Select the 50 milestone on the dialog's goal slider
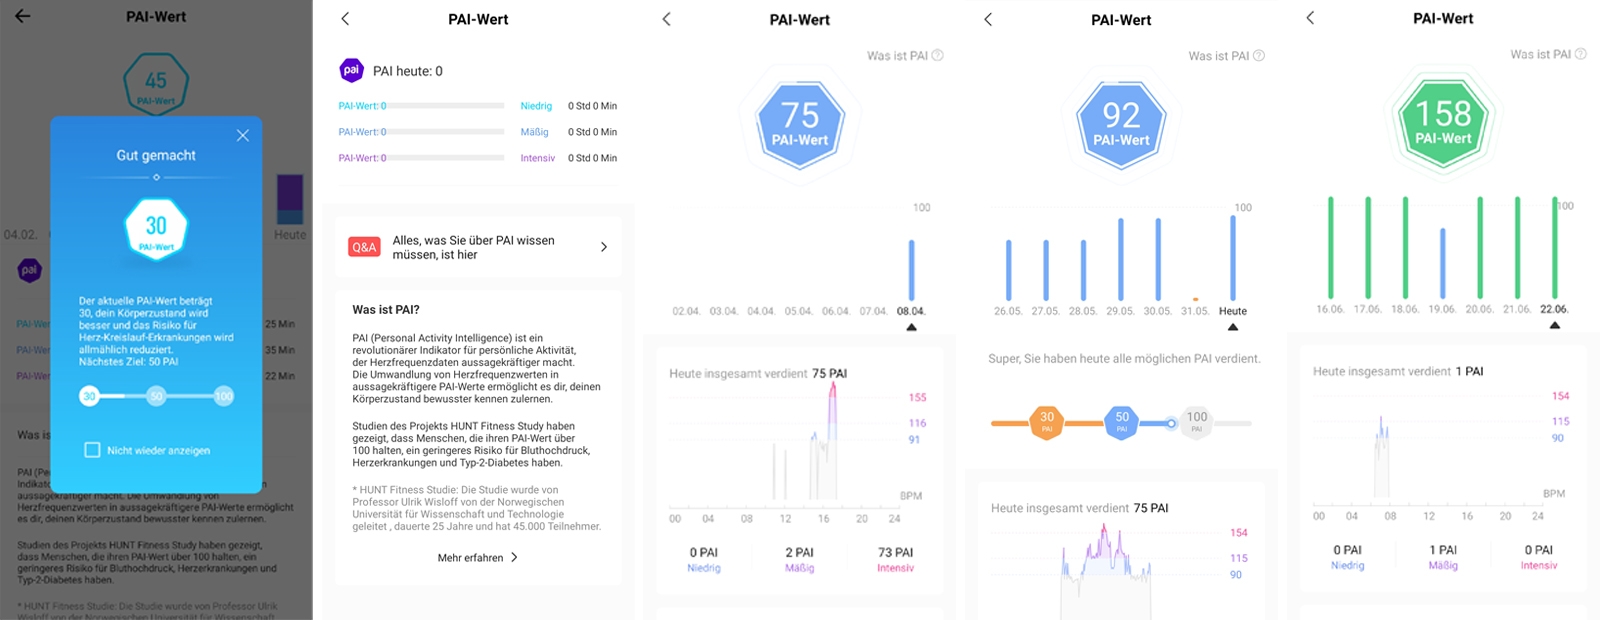The image size is (1600, 620). (x=156, y=396)
